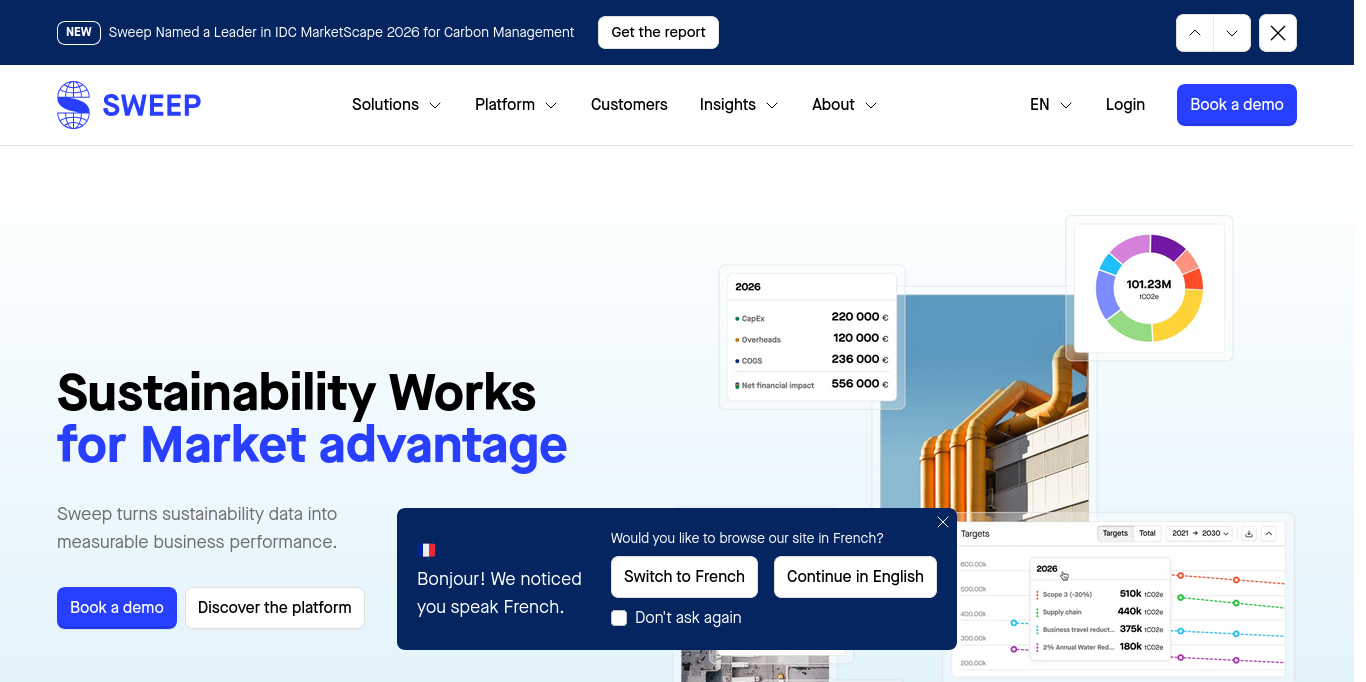This screenshot has width=1366, height=682.
Task: Open the Login page
Action: 1125,105
